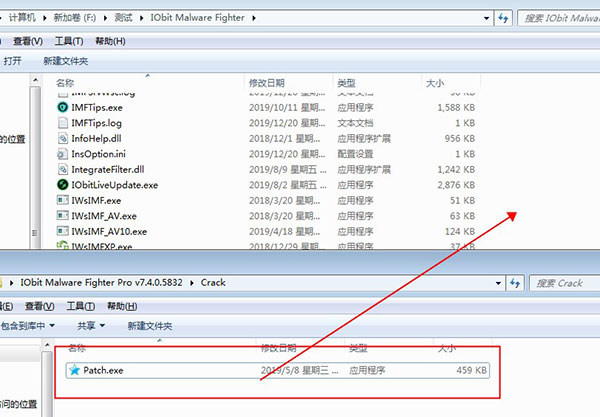Sort upper list by 修改日期 column
Screen dimensions: 600x417
click(x=267, y=83)
